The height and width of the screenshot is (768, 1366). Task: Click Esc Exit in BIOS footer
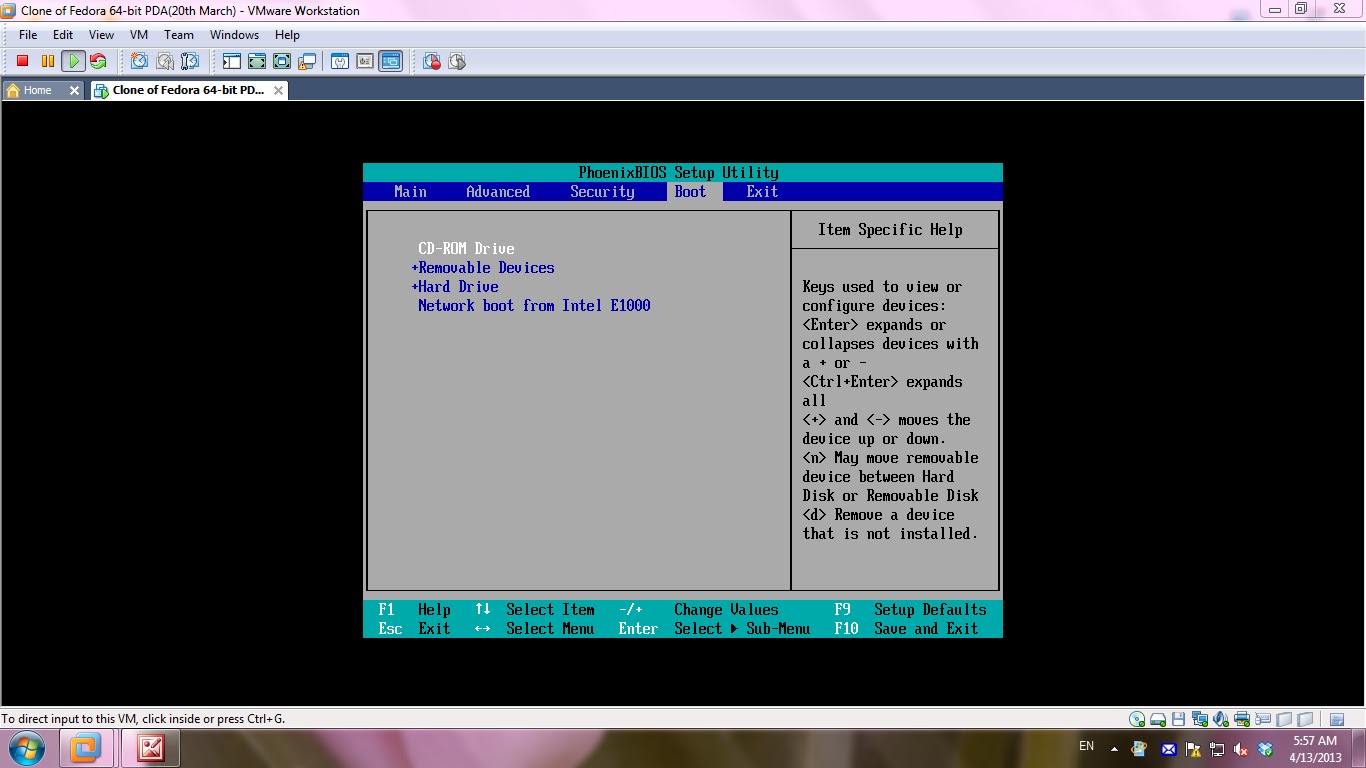click(x=414, y=629)
